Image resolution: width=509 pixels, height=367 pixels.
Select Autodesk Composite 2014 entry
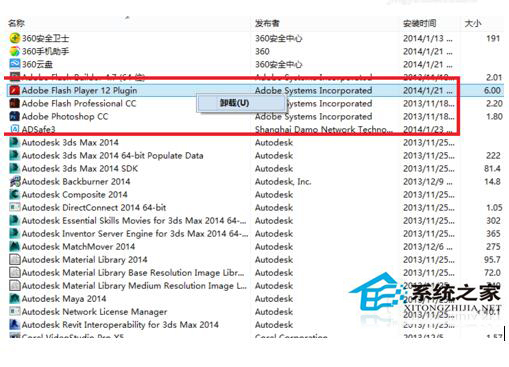75,194
